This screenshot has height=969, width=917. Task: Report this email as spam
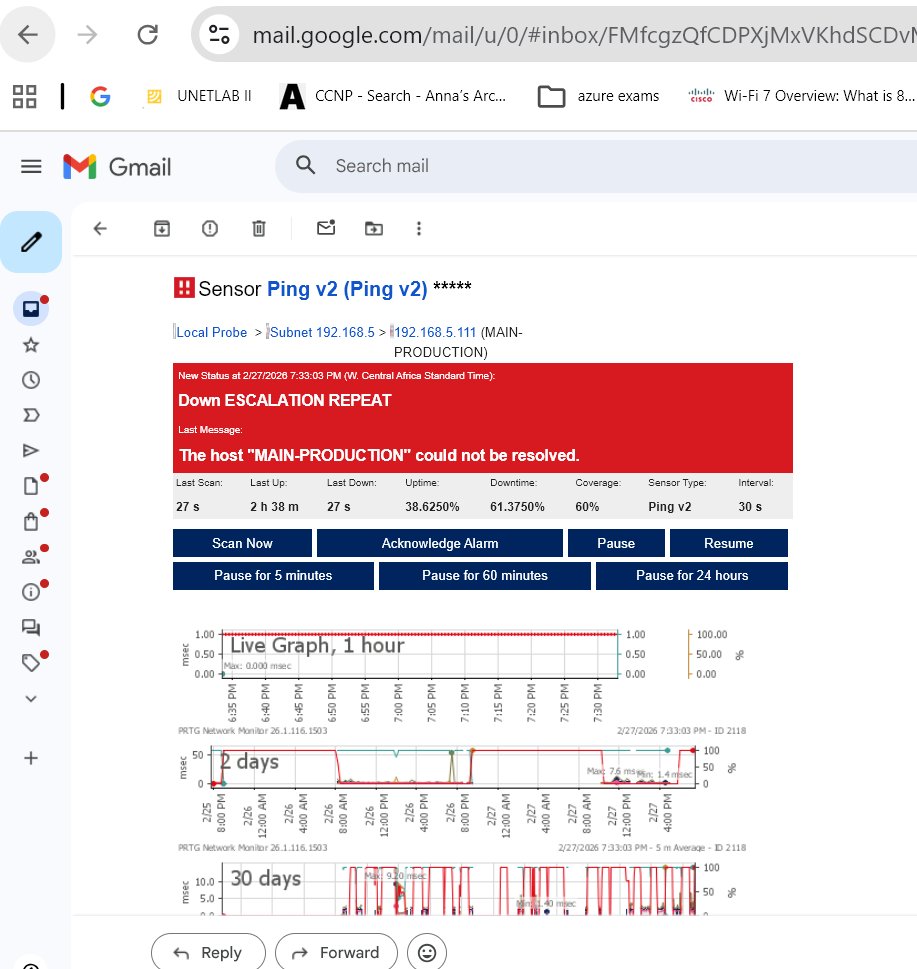[x=210, y=229]
